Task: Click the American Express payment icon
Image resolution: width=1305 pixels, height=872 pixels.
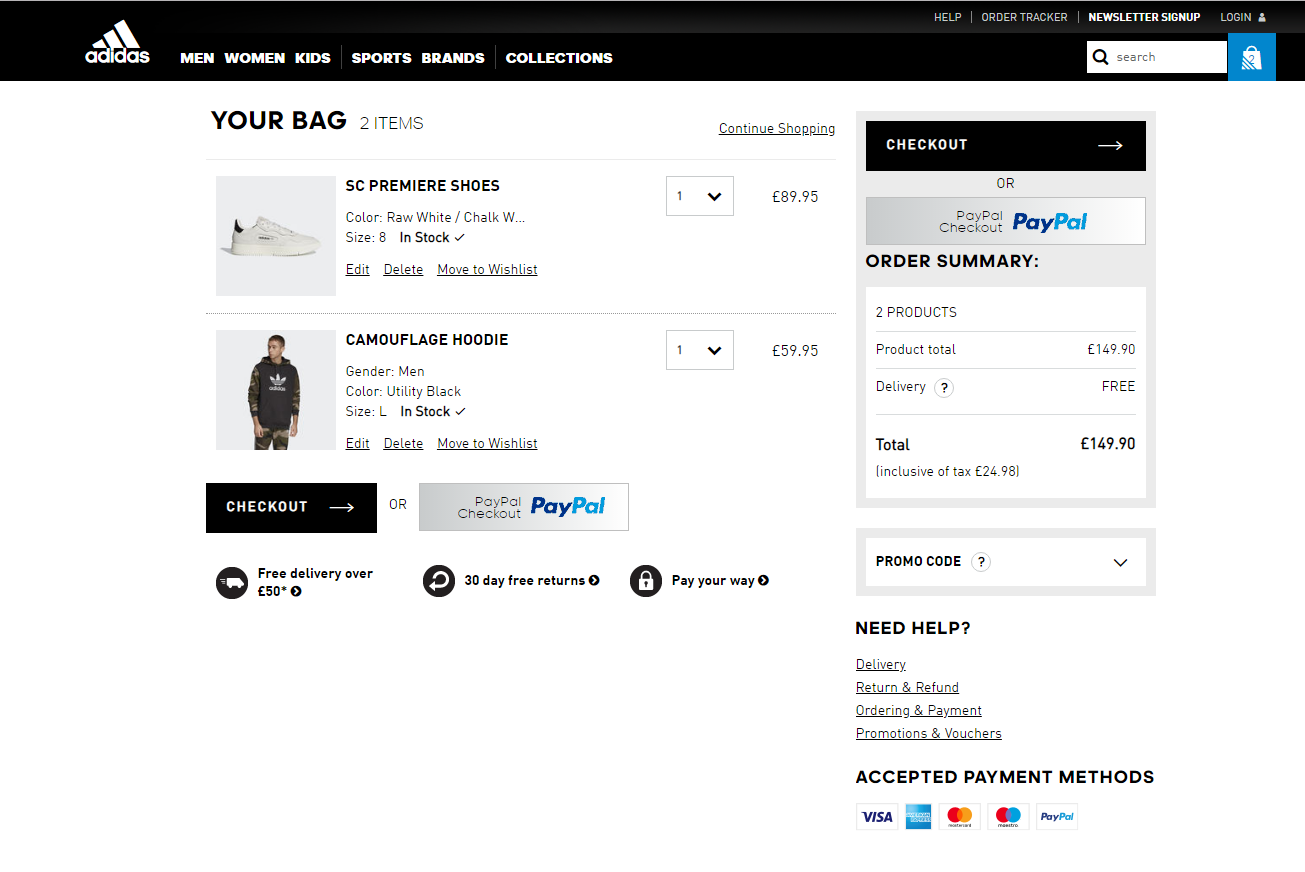Action: [x=919, y=817]
